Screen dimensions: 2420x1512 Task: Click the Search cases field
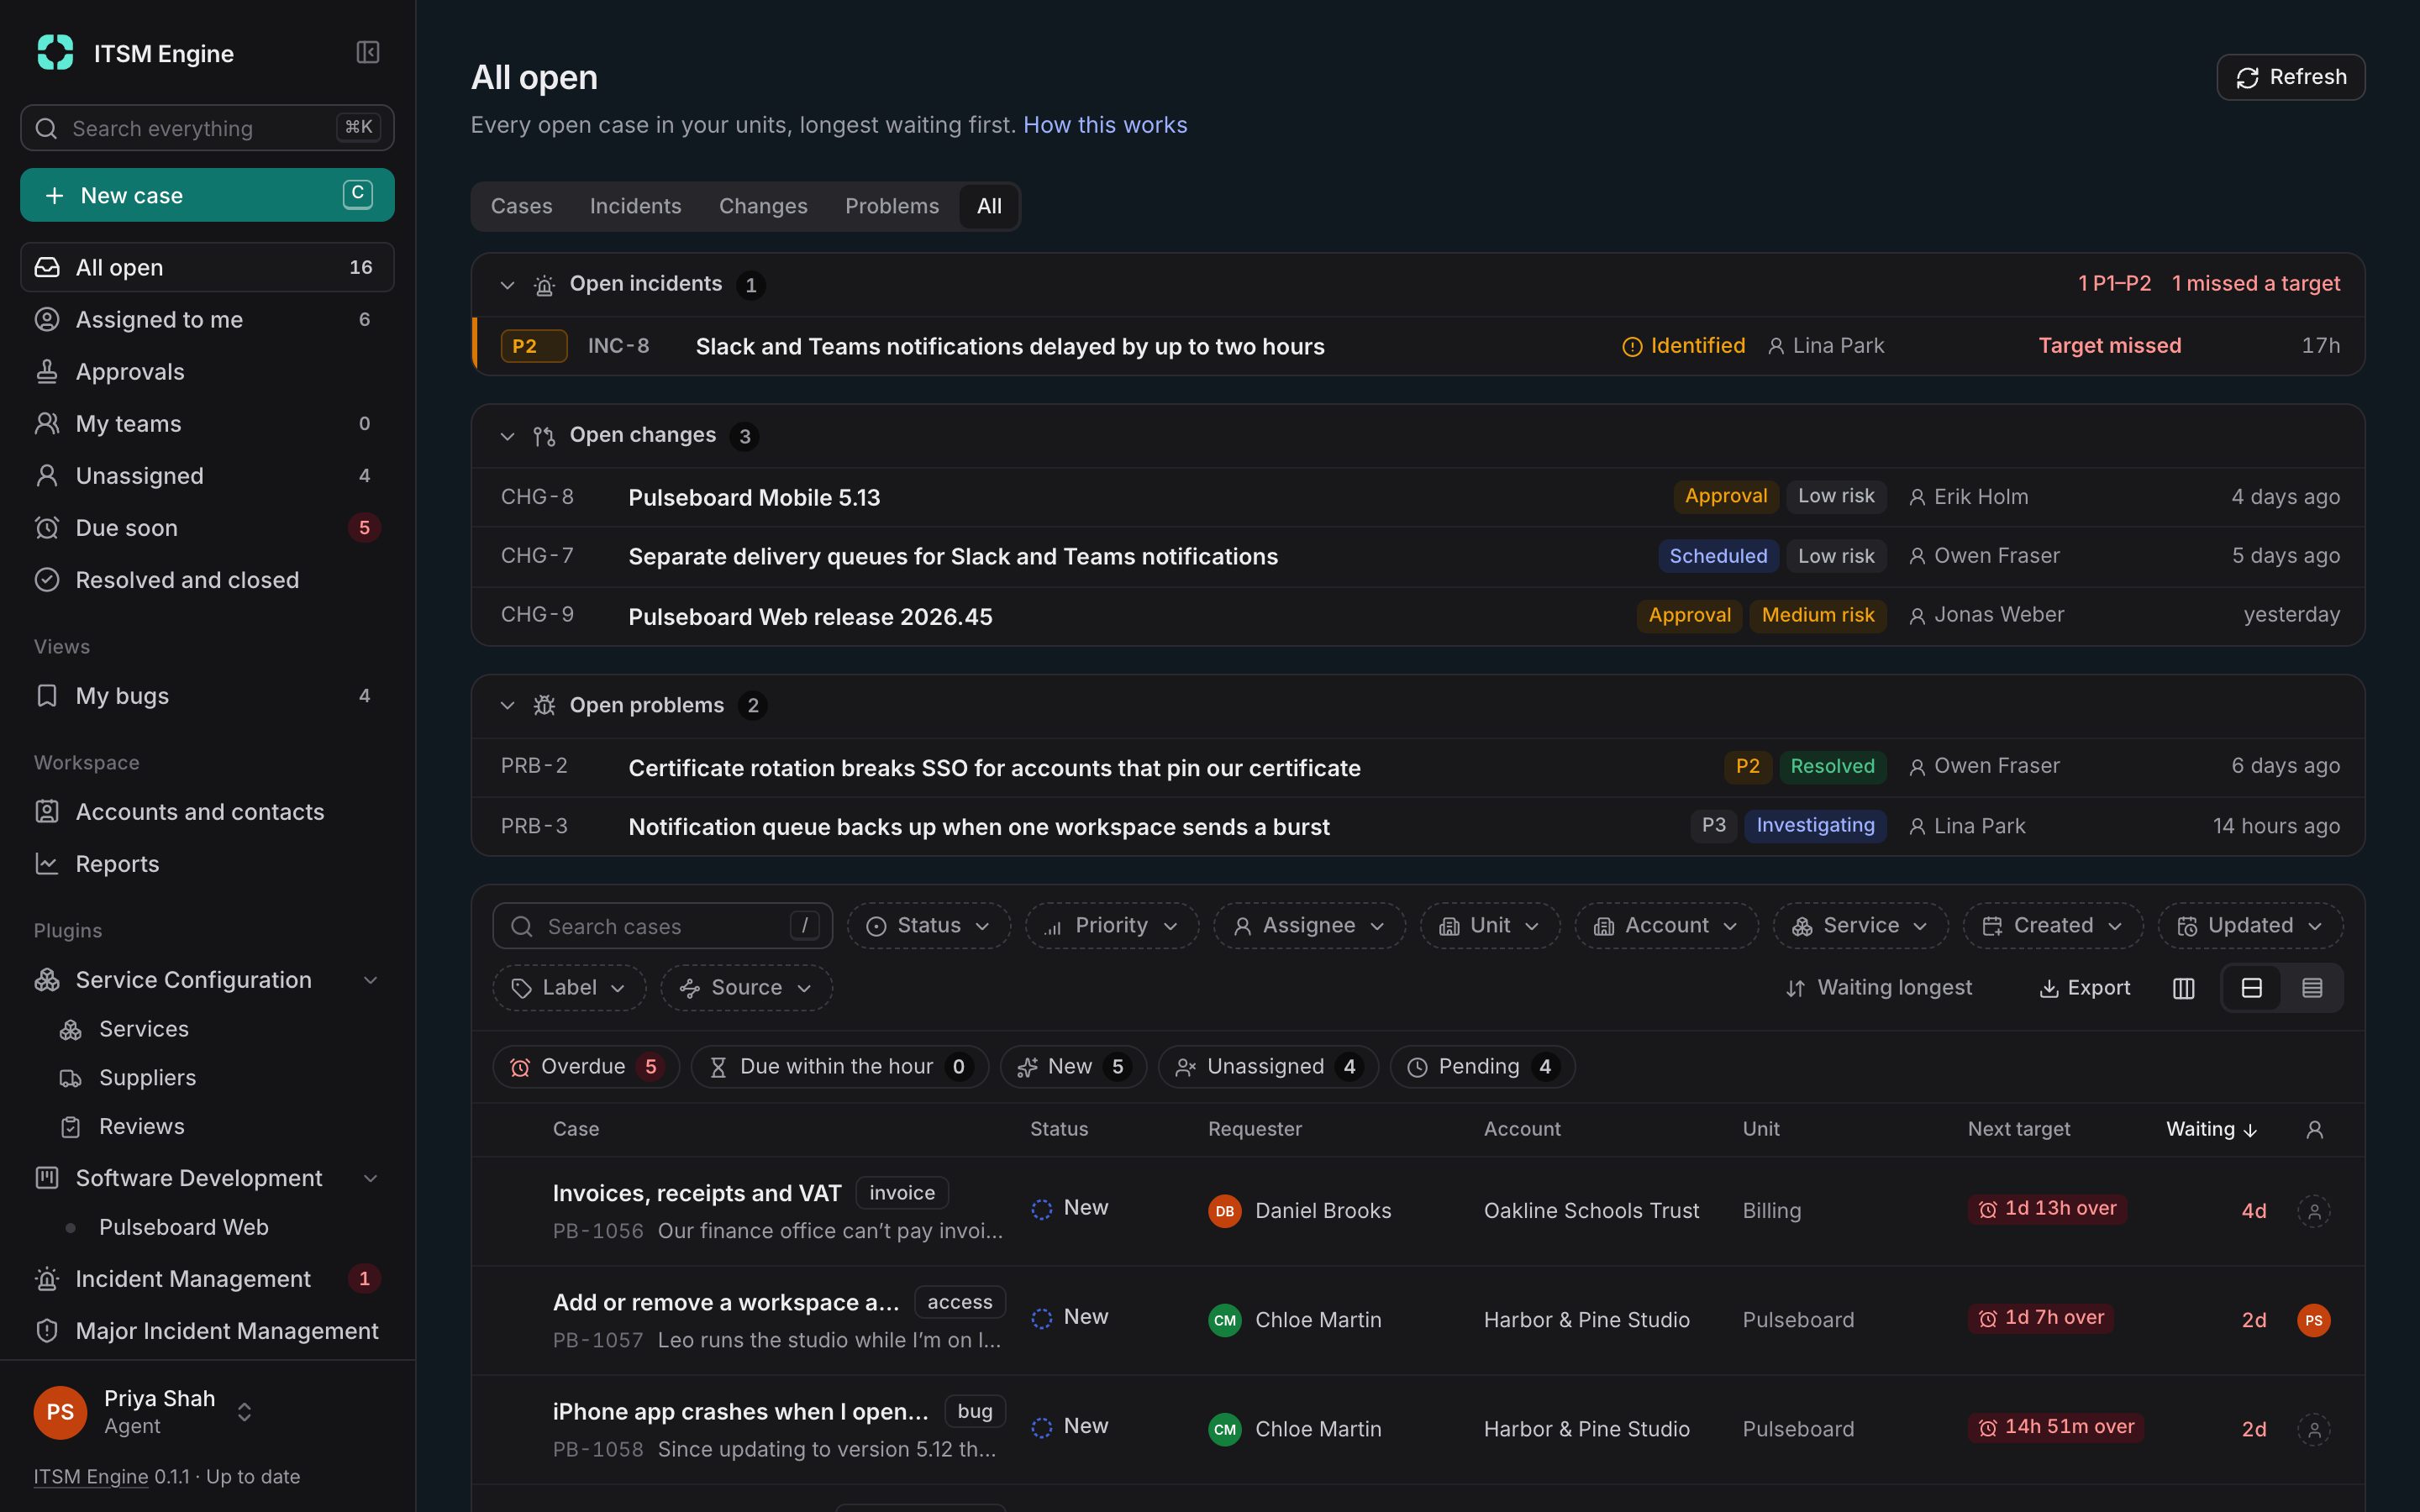click(662, 926)
